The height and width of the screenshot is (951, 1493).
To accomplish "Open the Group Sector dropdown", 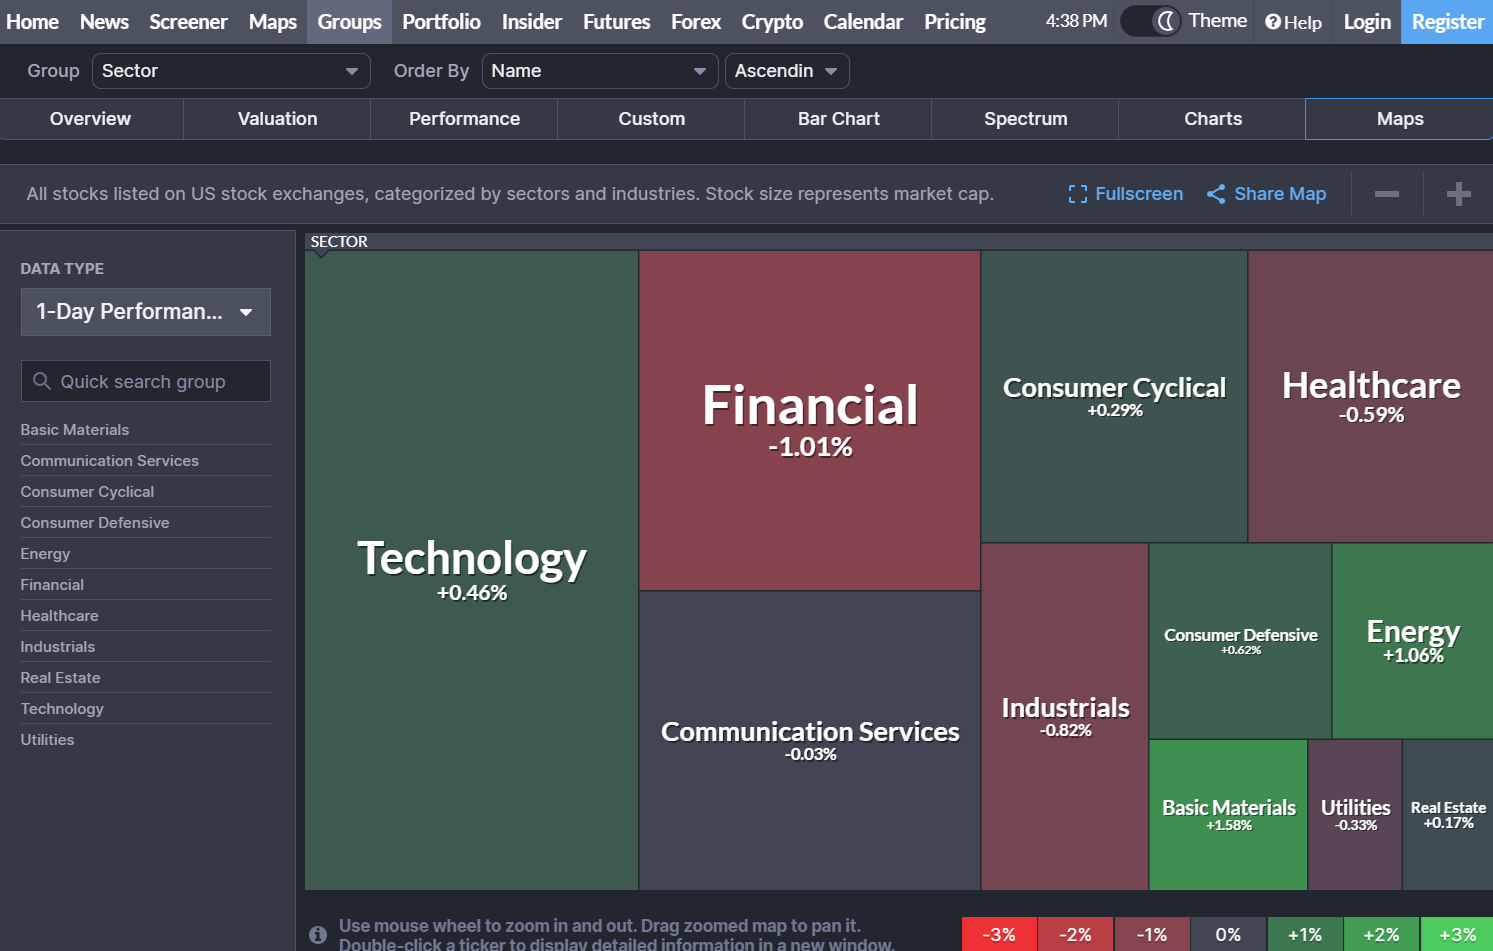I will [x=231, y=71].
